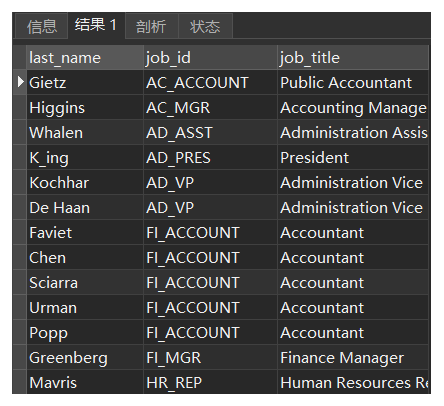
Task: Select the Finance Manager job title cell
Action: click(x=353, y=357)
